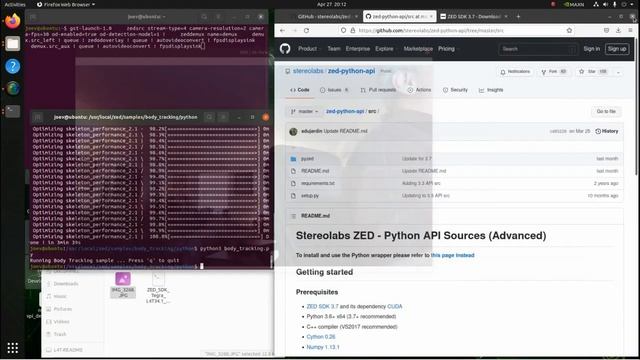Open Pictures in the Files sidebar
The width and height of the screenshot is (640, 360).
pos(62,309)
